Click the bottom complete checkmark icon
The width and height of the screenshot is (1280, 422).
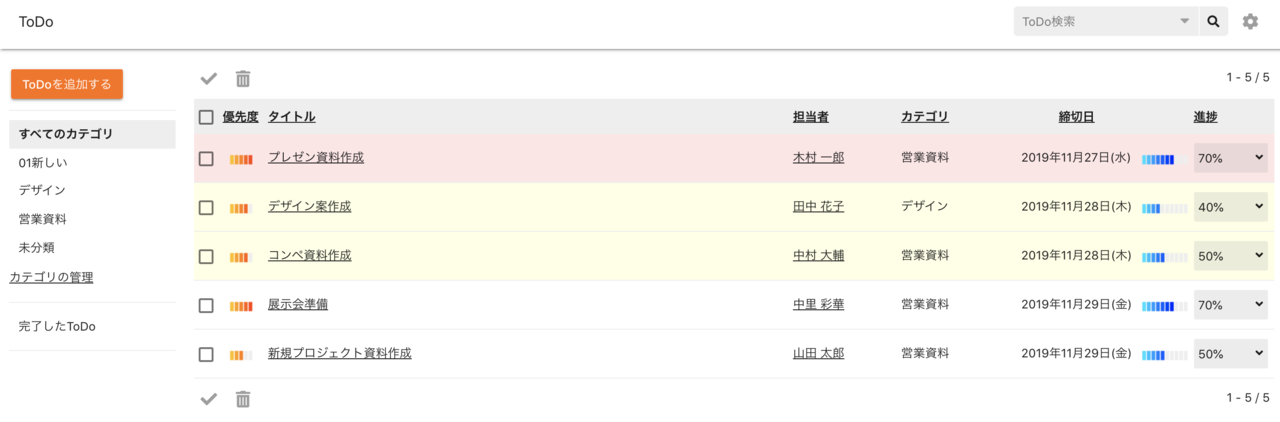click(x=209, y=399)
